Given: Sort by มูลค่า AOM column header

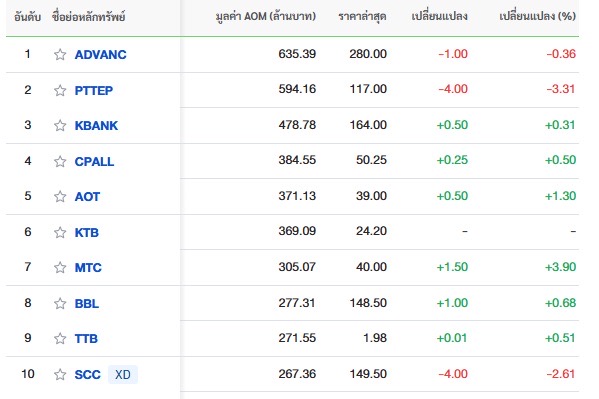Looking at the screenshot, I should [x=266, y=16].
